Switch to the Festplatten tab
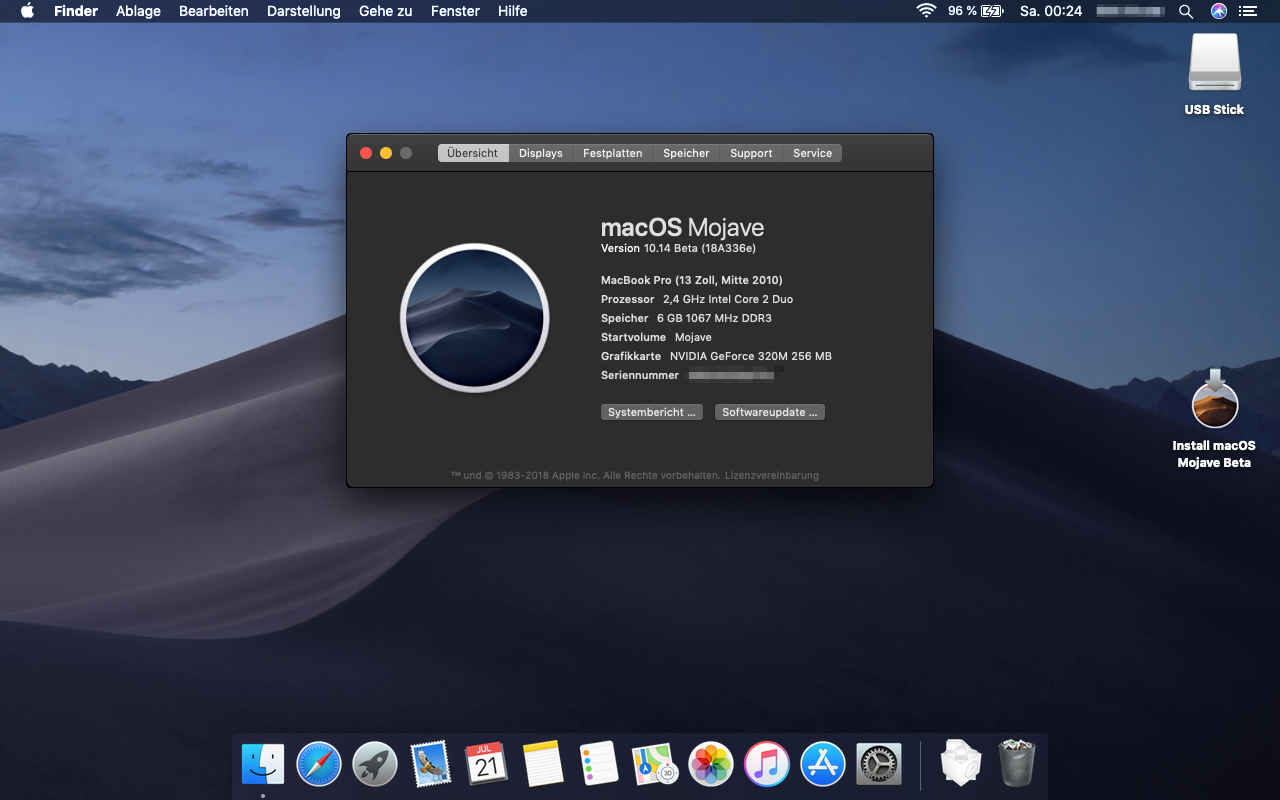The image size is (1280, 800). point(613,153)
